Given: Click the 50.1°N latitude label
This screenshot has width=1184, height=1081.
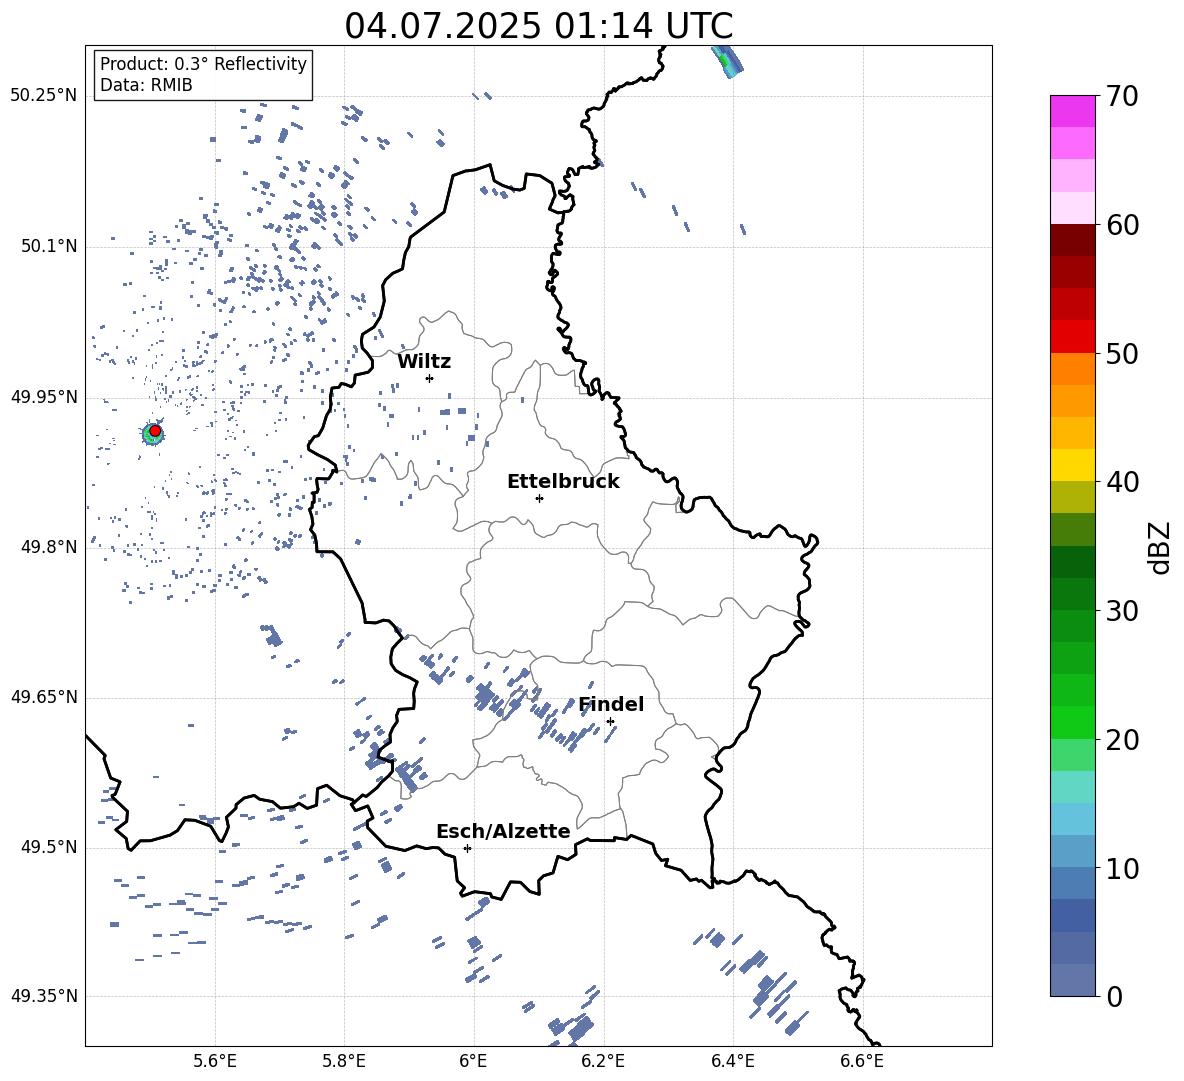Looking at the screenshot, I should coord(49,246).
